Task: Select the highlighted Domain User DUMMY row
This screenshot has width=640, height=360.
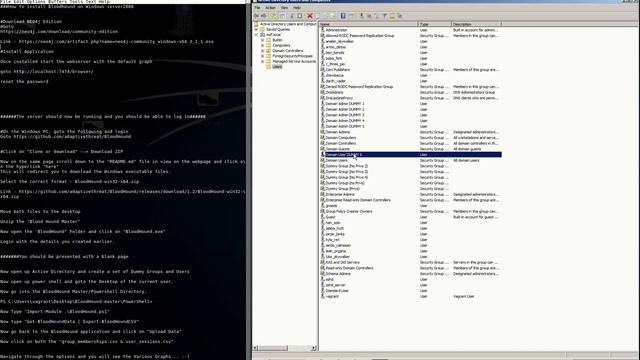Action: 410,155
